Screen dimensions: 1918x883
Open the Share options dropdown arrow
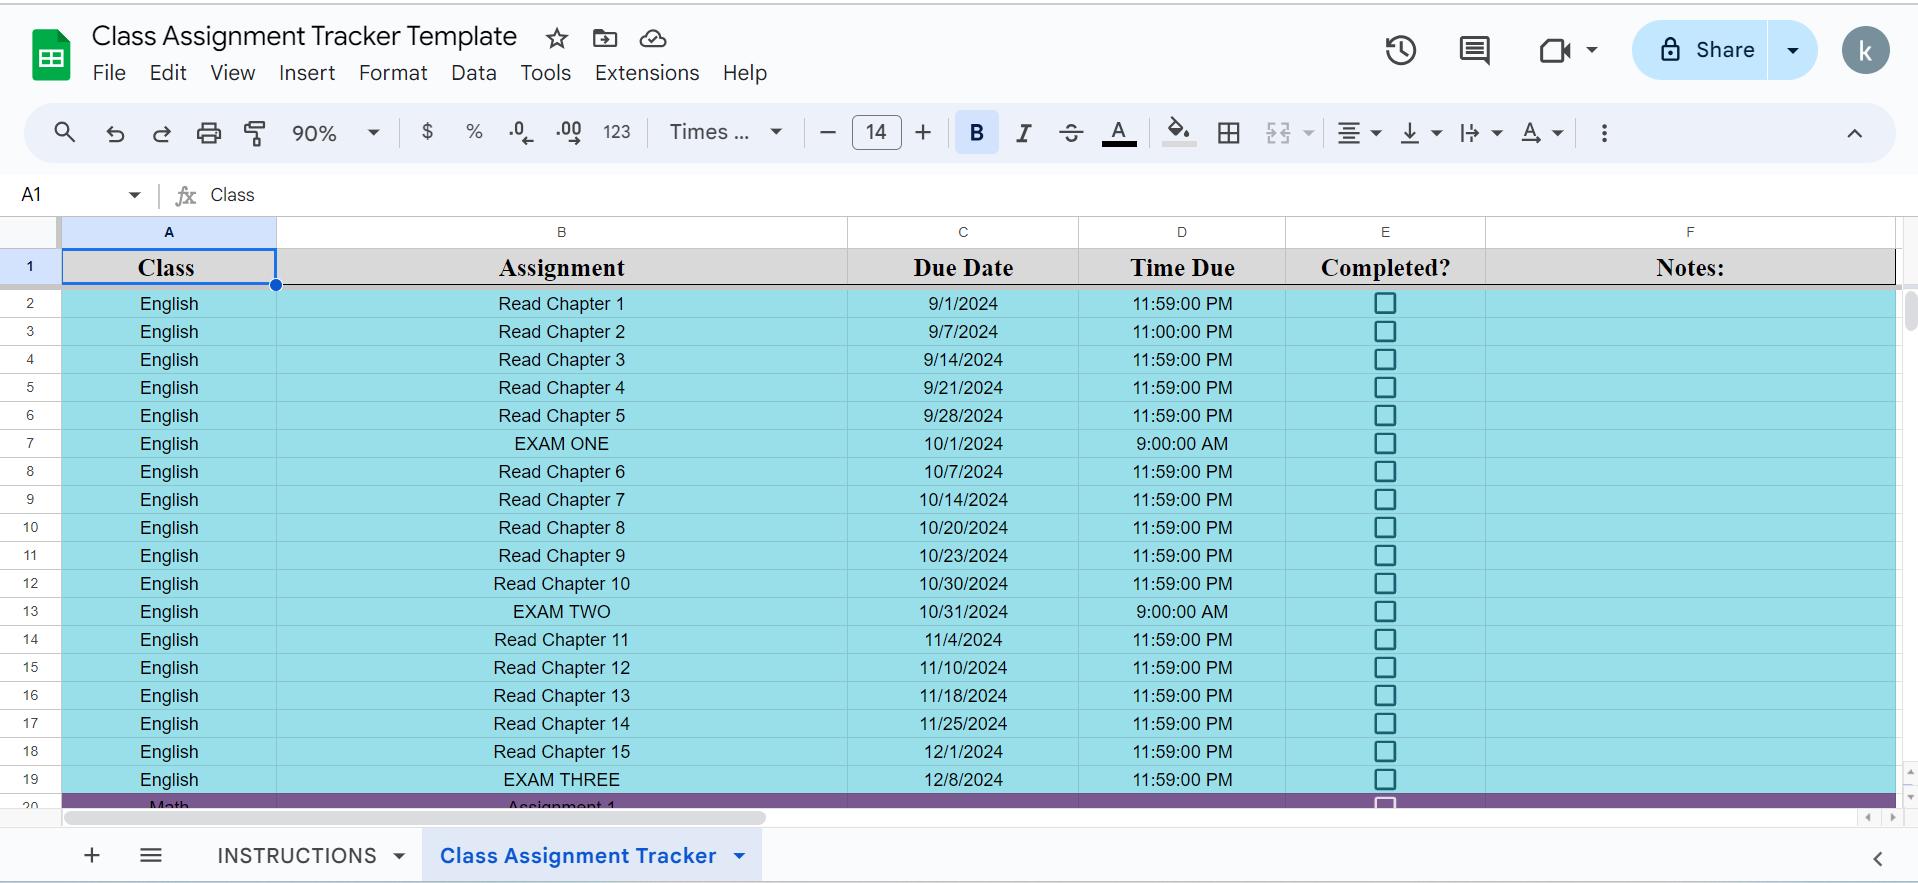pyautogui.click(x=1792, y=50)
